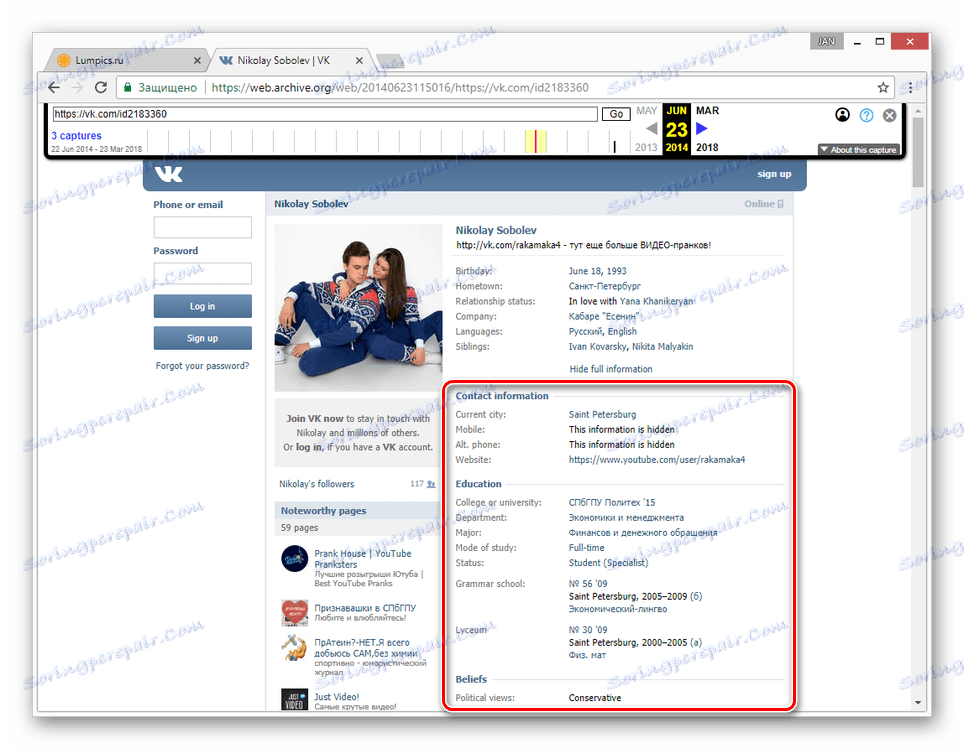The width and height of the screenshot is (964, 749).
Task: Open youtube.com/user/rakamaka4 website link
Action: (x=657, y=459)
